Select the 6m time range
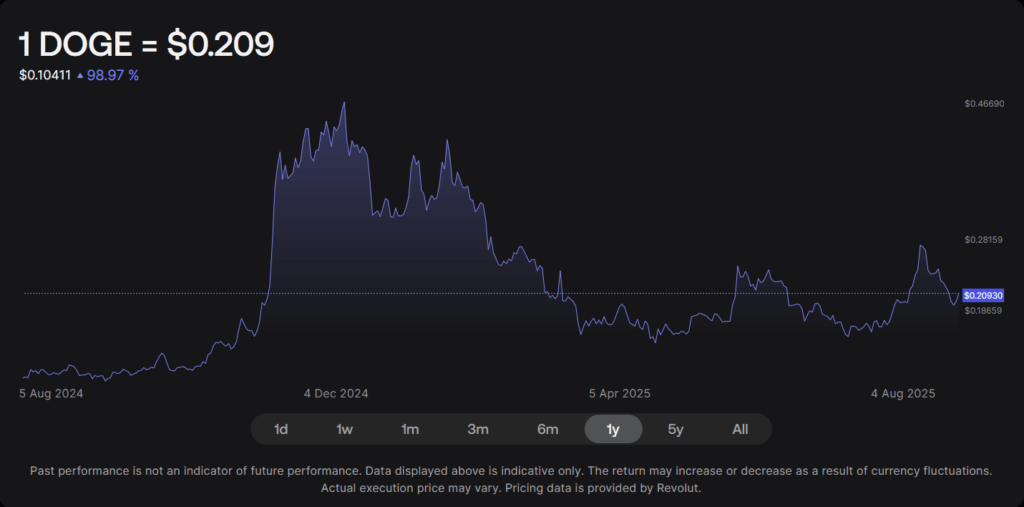Screen dimensions: 1024x507 [x=547, y=429]
